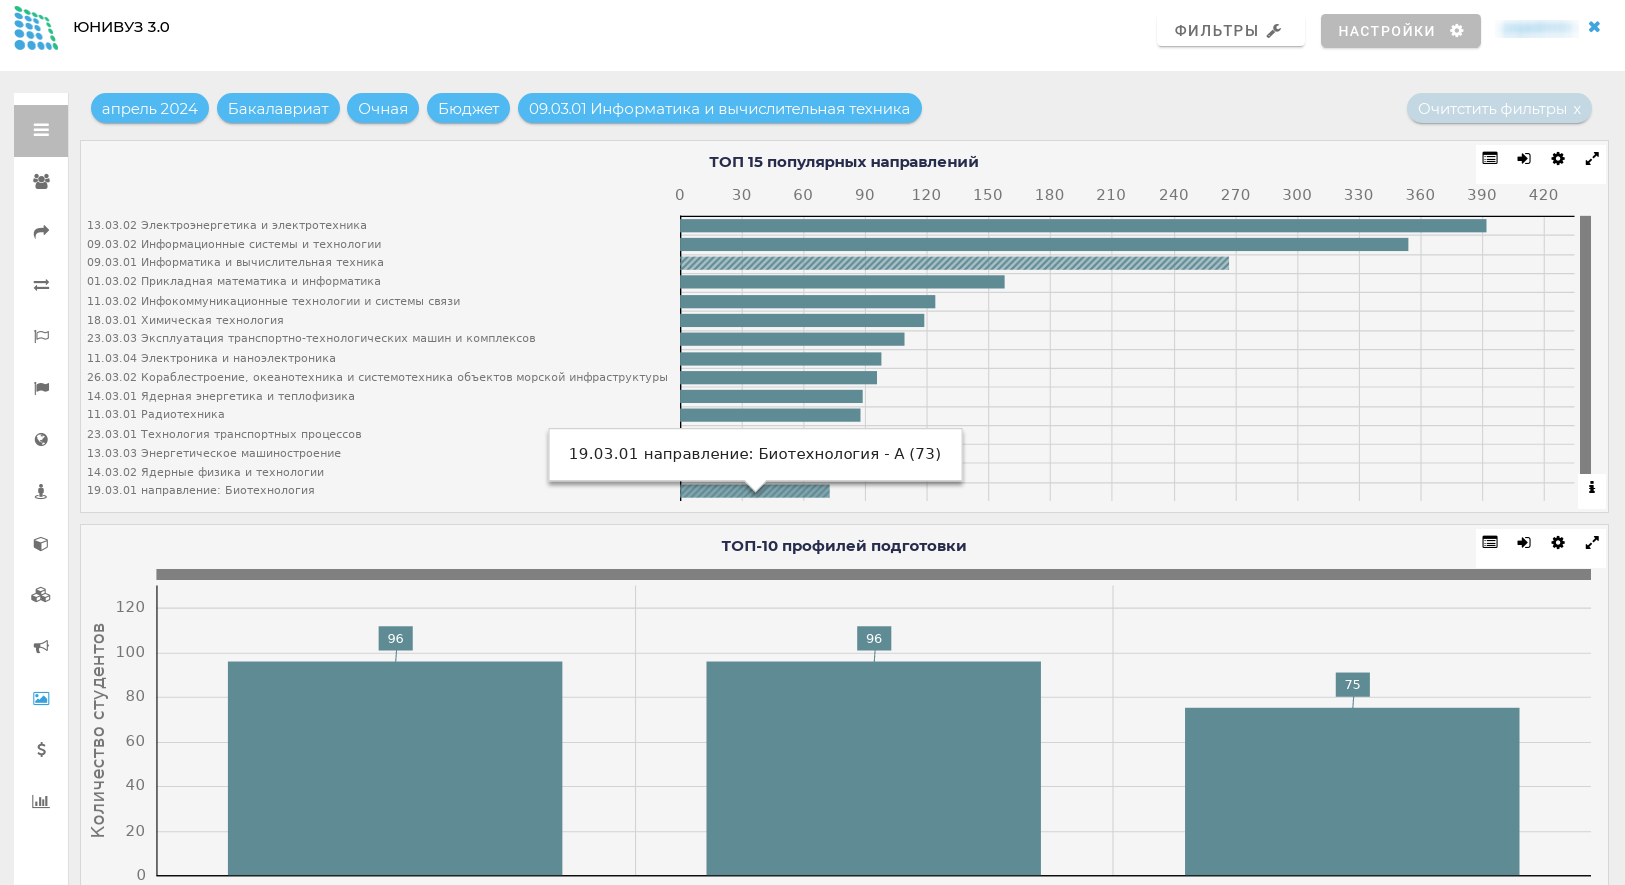Click label 11.03.04 Электроника и наноэлектроника
The image size is (1625, 885).
[x=211, y=358]
